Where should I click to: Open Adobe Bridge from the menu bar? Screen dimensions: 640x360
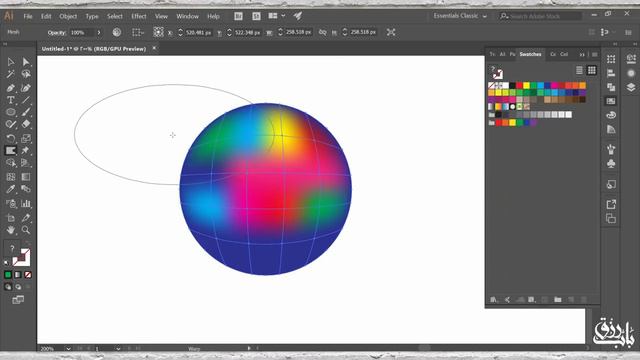tap(238, 16)
